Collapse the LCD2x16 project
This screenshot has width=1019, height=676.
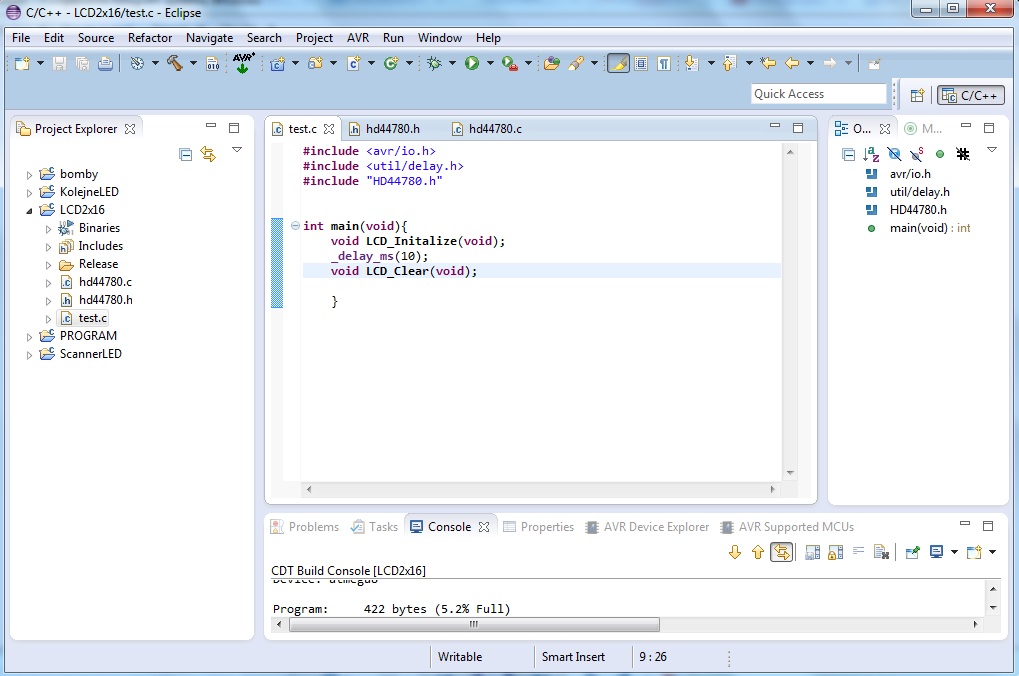point(29,211)
